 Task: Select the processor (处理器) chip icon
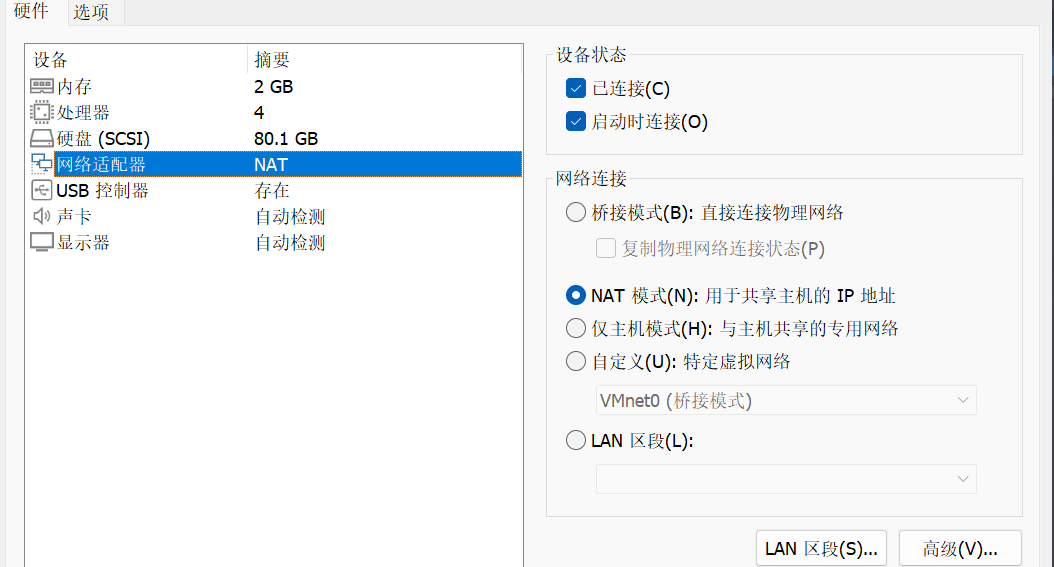[42, 112]
